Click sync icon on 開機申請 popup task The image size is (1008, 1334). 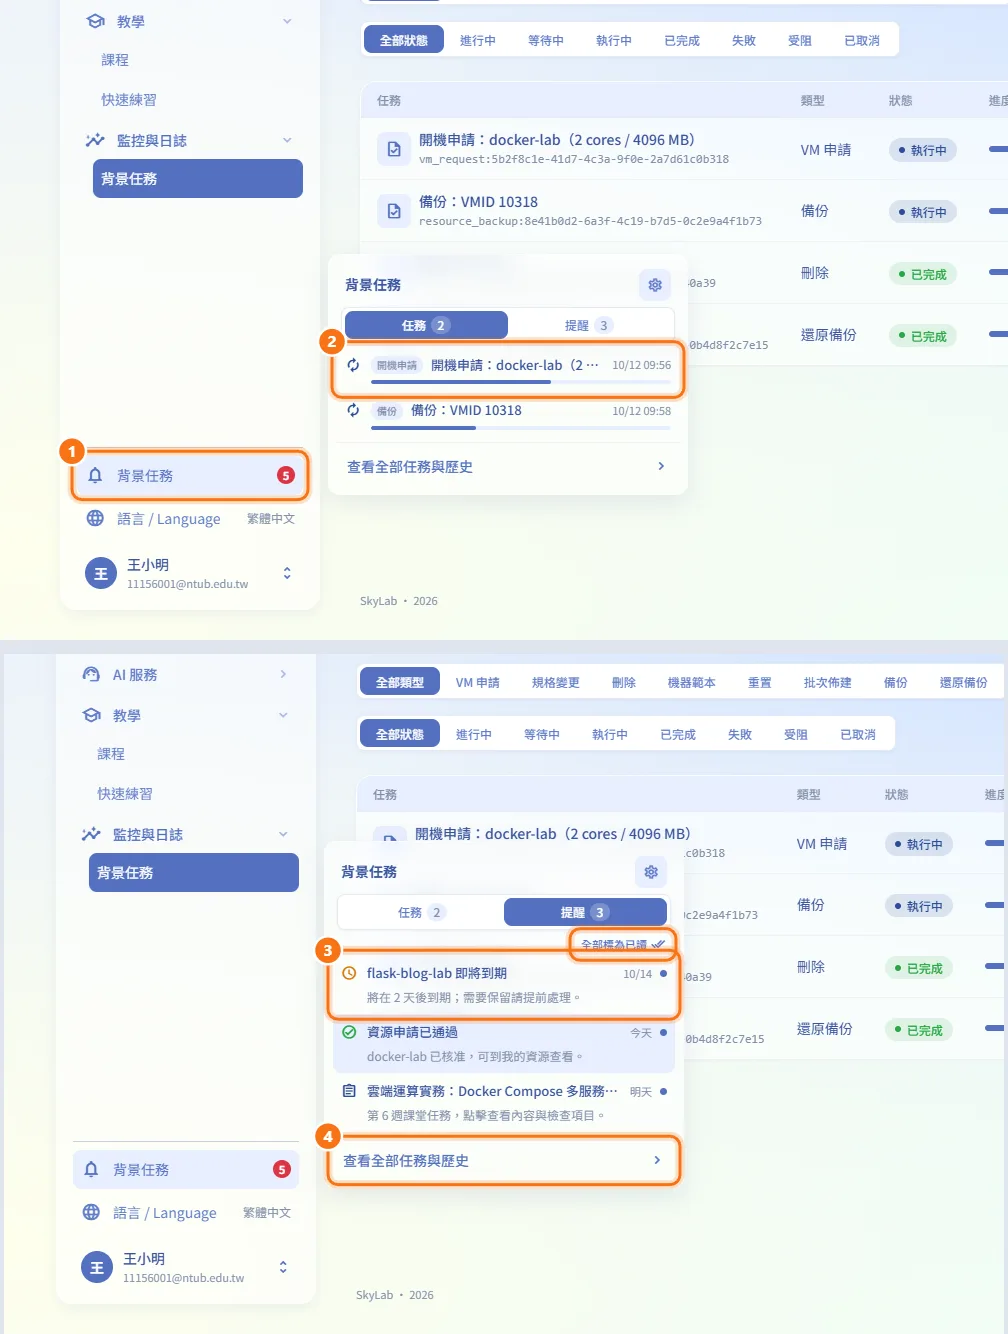353,365
